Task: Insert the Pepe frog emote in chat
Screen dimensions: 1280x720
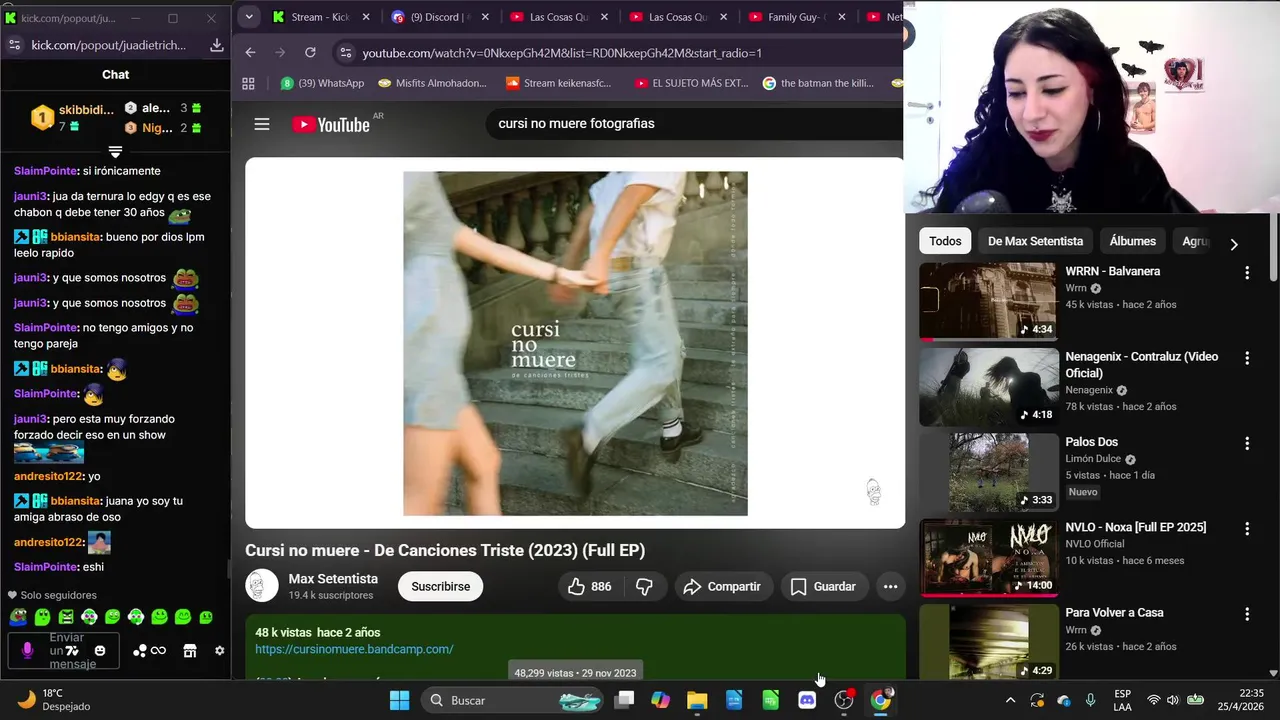Action: 19,617
